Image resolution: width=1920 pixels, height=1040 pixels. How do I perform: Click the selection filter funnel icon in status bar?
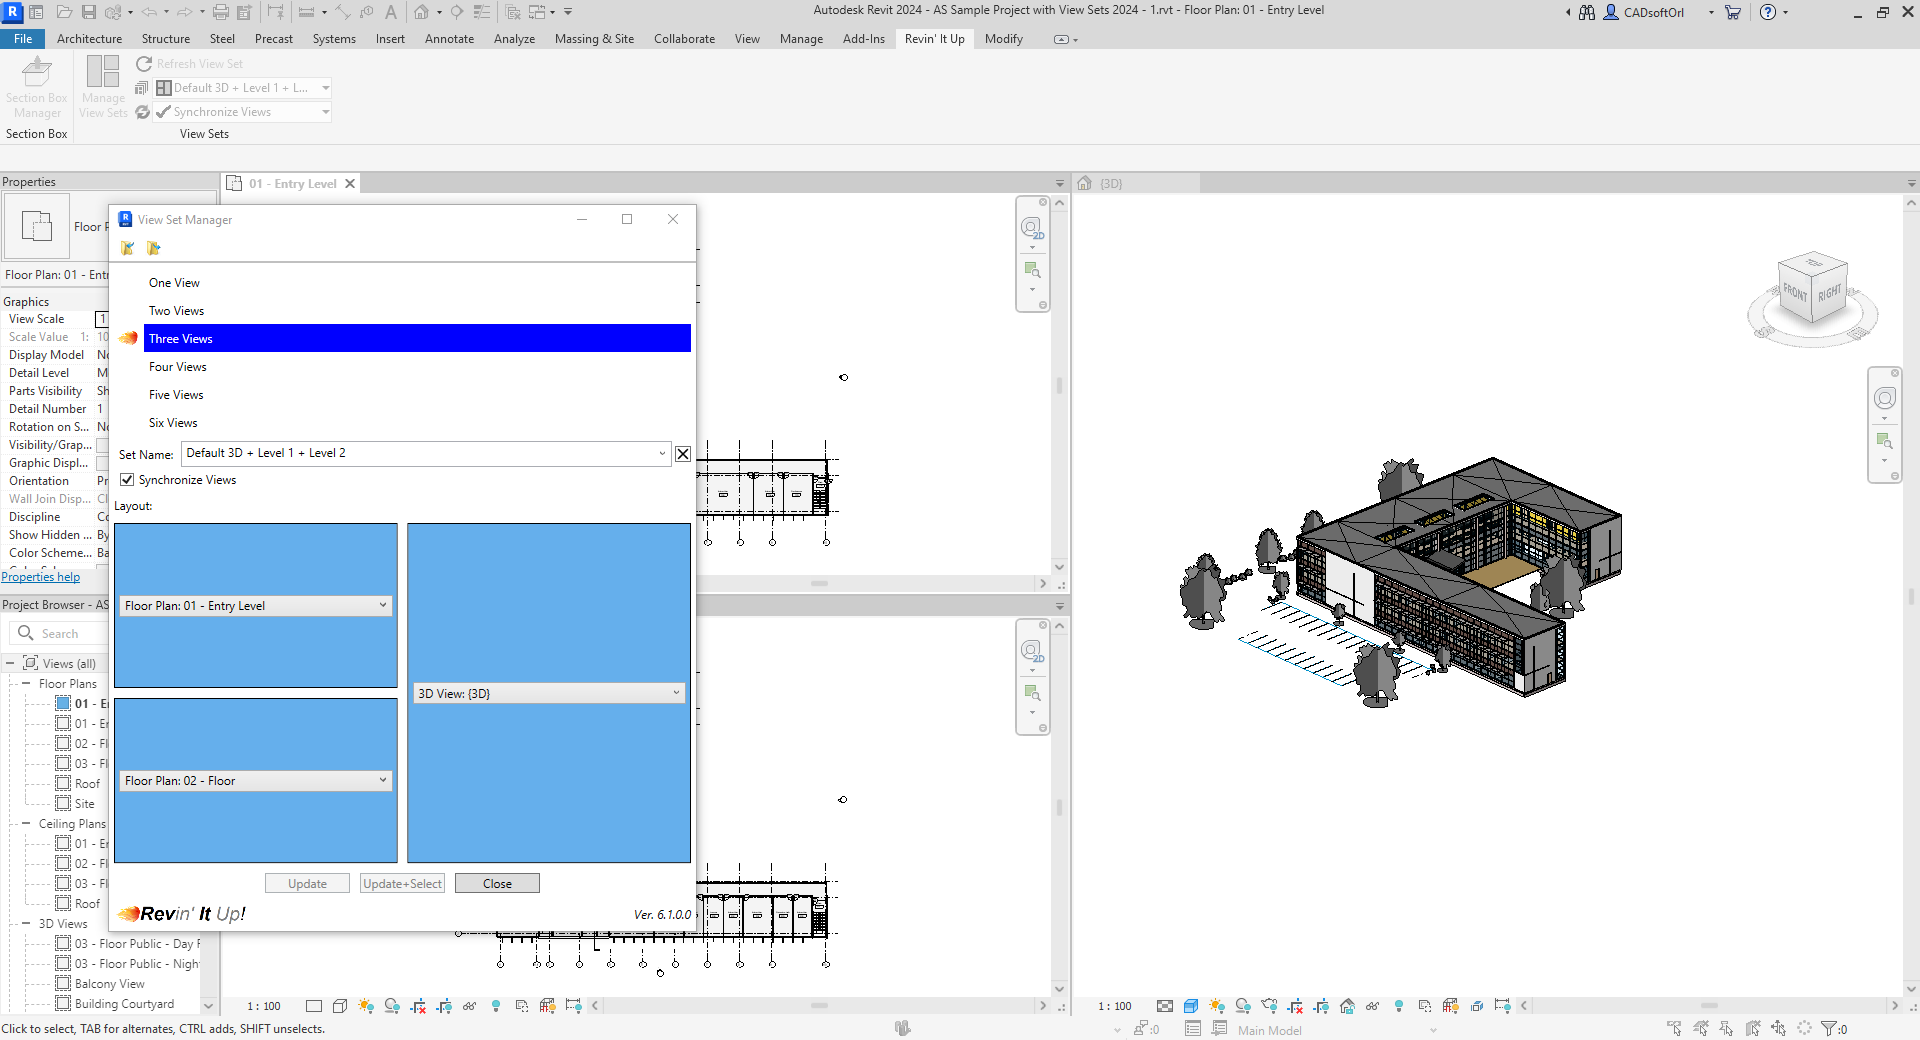tap(1828, 1028)
